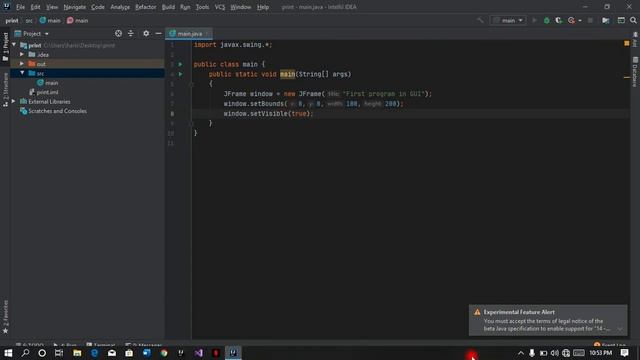Expand the out folder arrow
Viewport: 640px width, 360px height.
[x=22, y=64]
